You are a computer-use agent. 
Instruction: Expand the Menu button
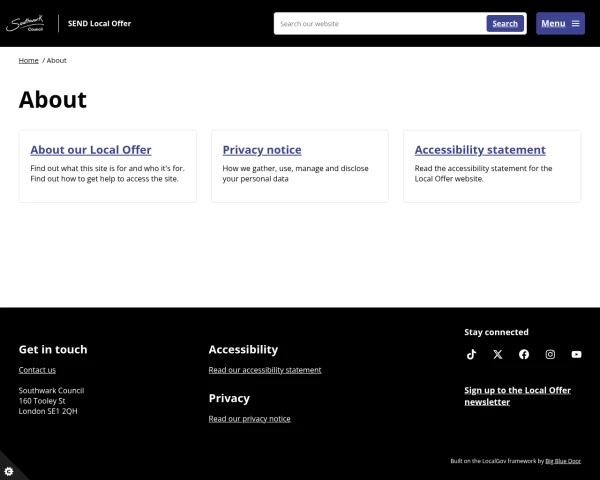click(x=560, y=23)
